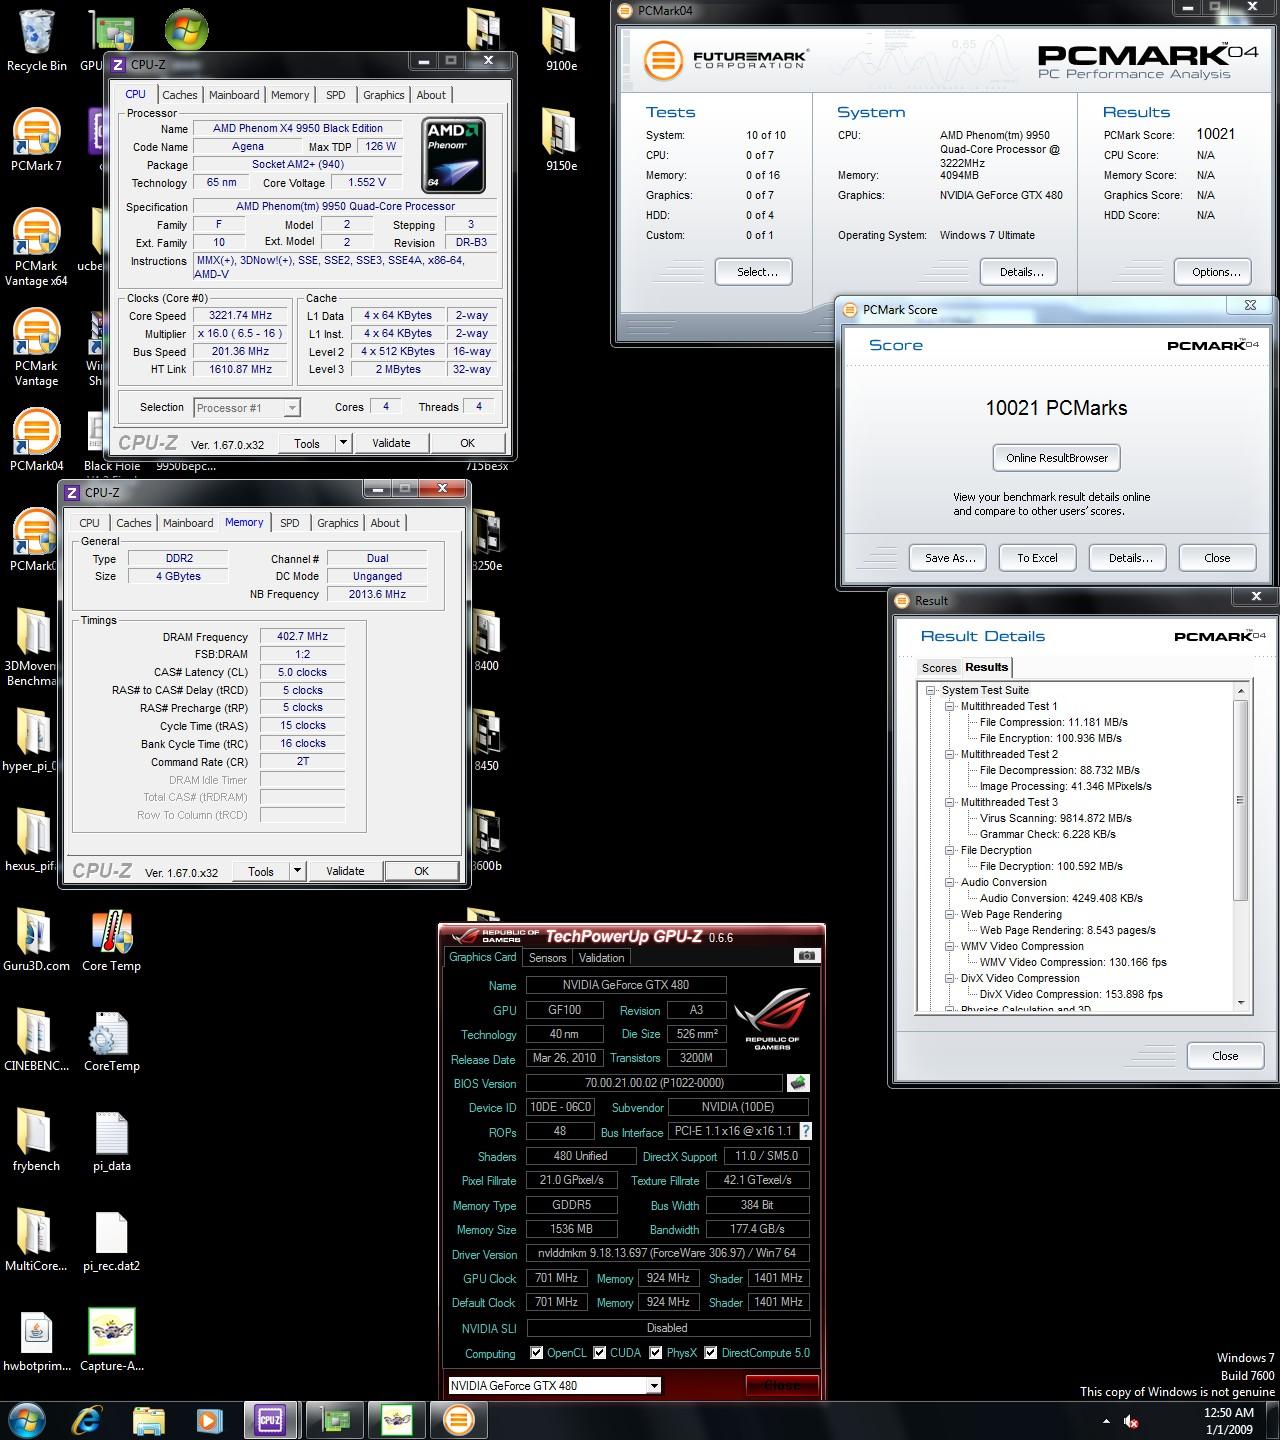The image size is (1280, 1440).
Task: Toggle the DirectCompute 5.0 checkbox
Action: pyautogui.click(x=711, y=1353)
